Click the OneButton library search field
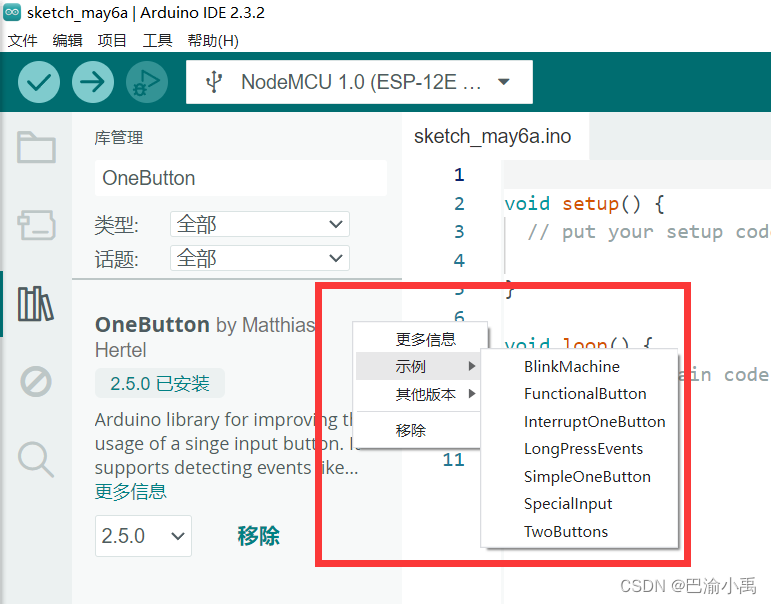The height and width of the screenshot is (604, 771). pos(241,178)
